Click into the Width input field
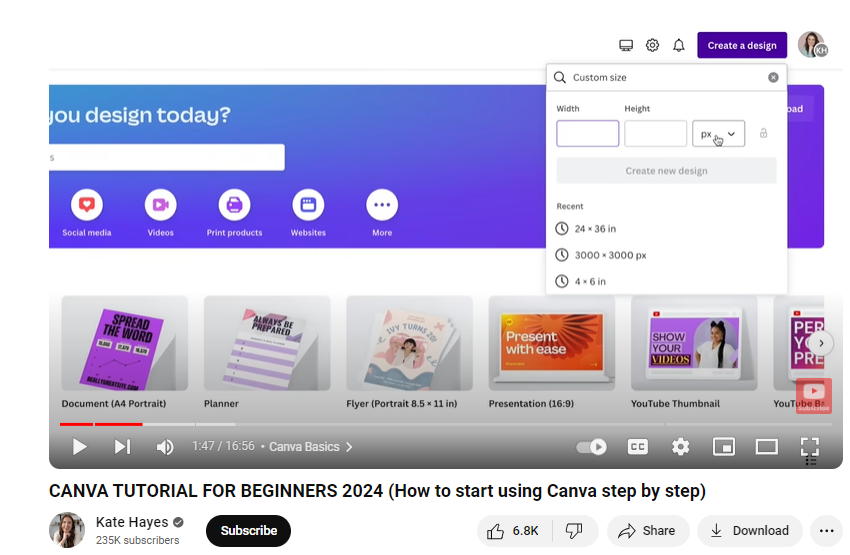The width and height of the screenshot is (850, 555). point(588,133)
